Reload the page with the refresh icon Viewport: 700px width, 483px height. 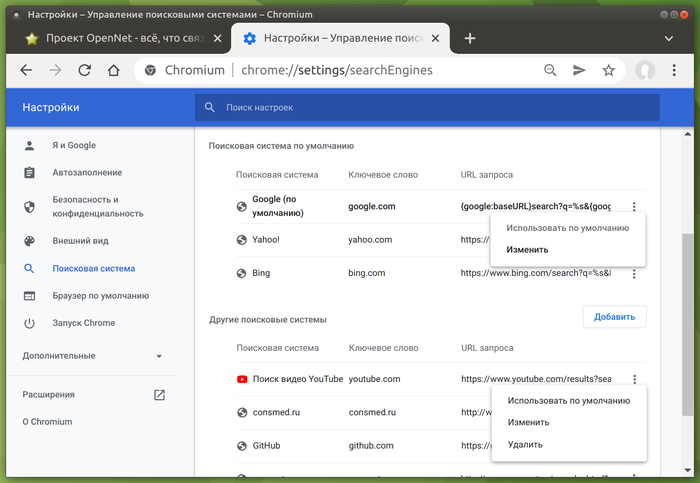pos(85,70)
